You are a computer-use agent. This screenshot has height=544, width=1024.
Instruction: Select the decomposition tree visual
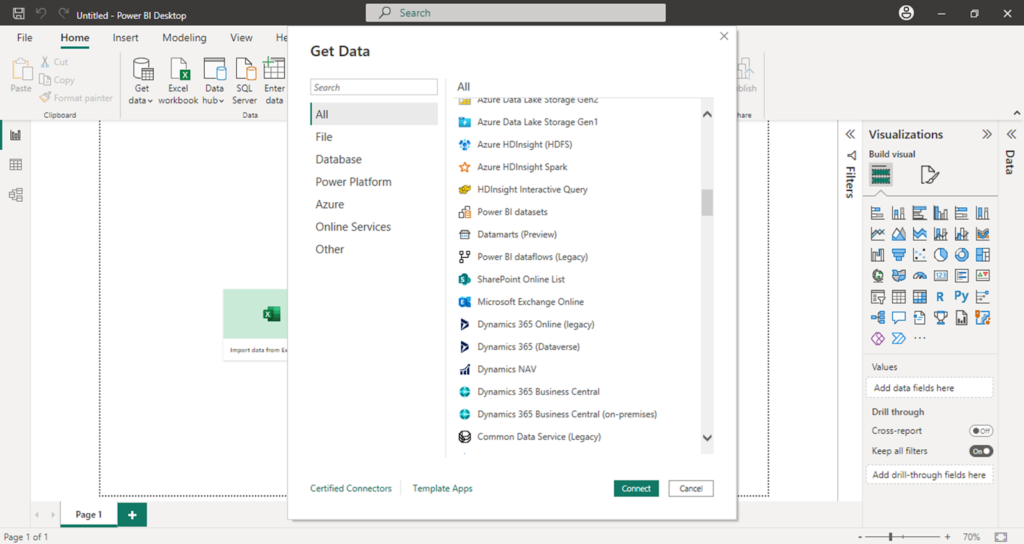(878, 318)
